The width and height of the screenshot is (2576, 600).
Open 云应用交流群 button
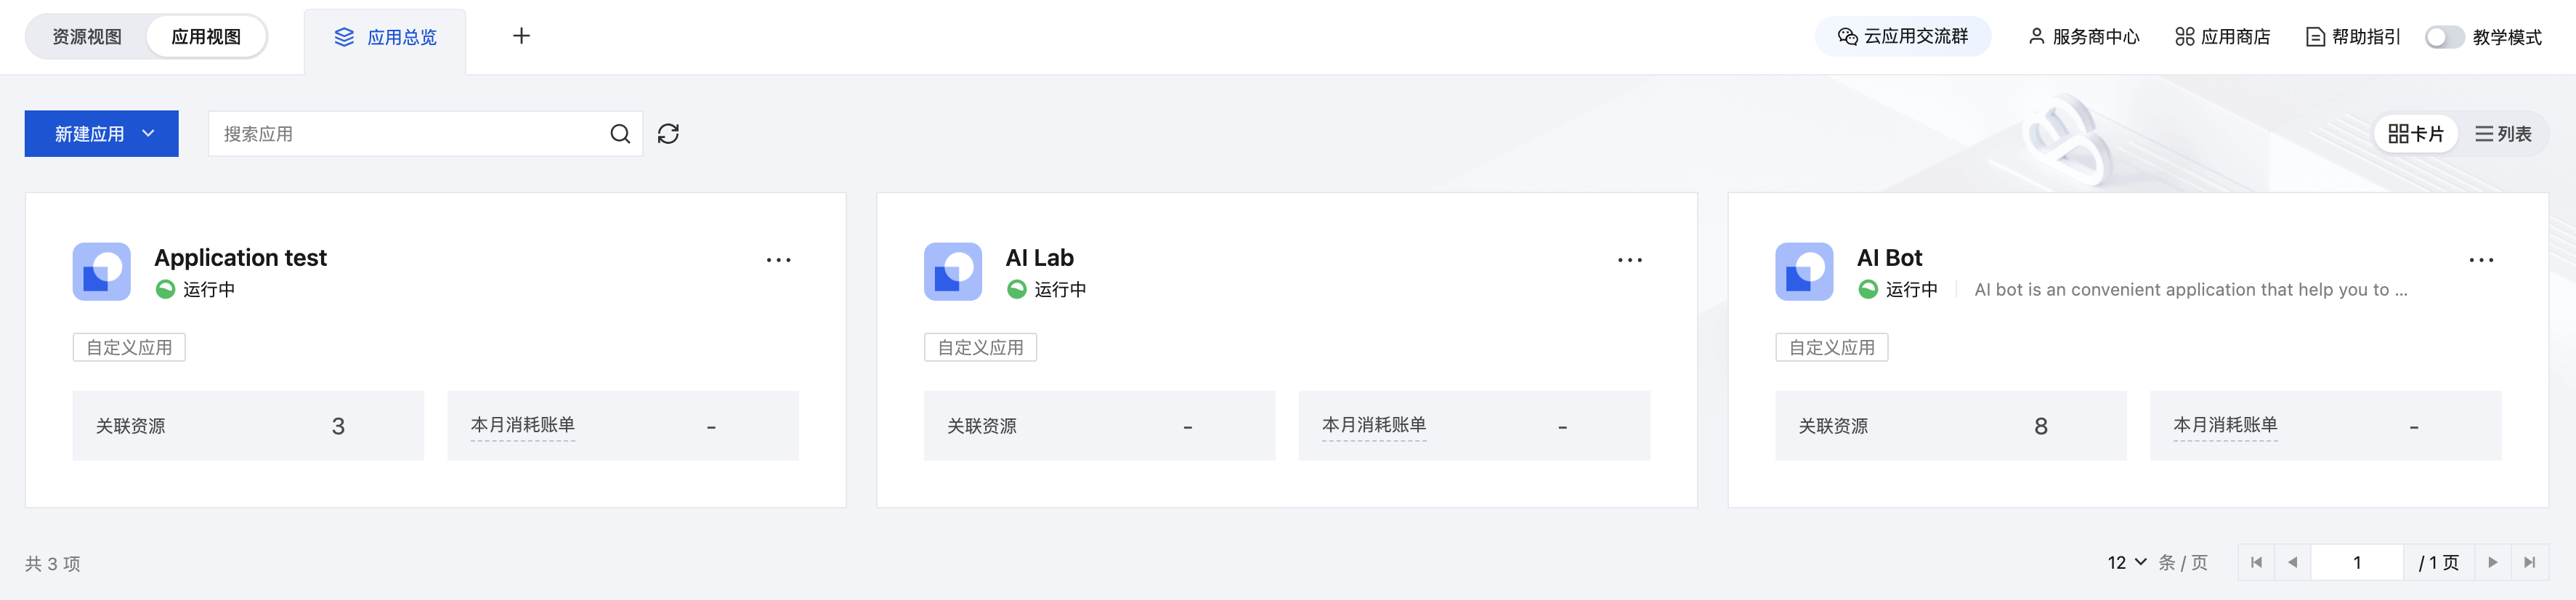(1902, 37)
